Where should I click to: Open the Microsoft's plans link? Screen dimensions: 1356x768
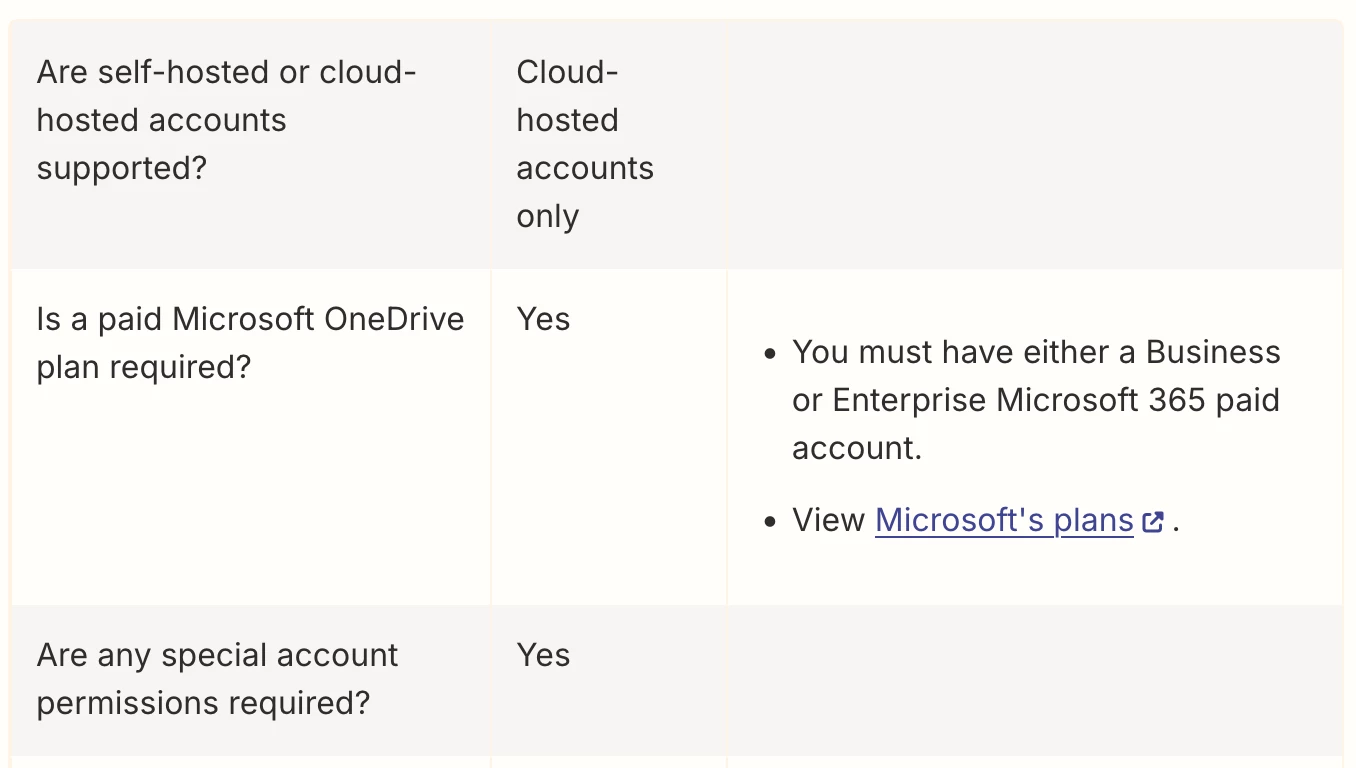(x=1004, y=520)
